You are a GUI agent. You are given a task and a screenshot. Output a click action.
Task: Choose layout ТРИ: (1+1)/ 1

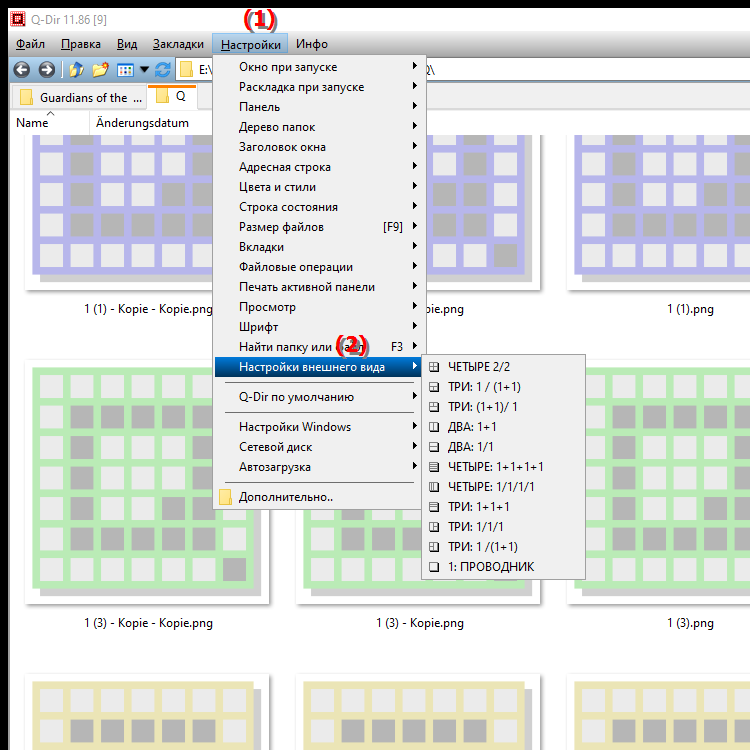(503, 407)
